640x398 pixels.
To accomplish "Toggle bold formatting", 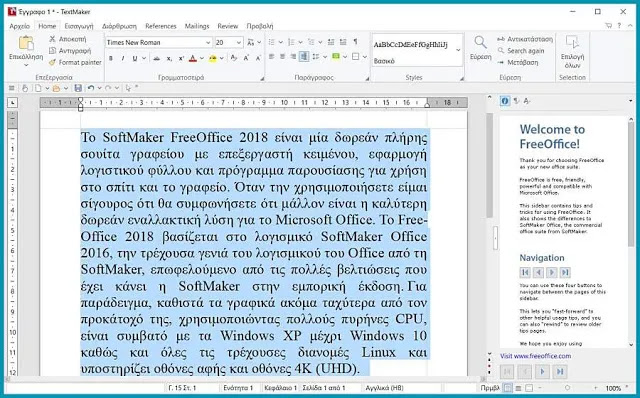I will (111, 58).
